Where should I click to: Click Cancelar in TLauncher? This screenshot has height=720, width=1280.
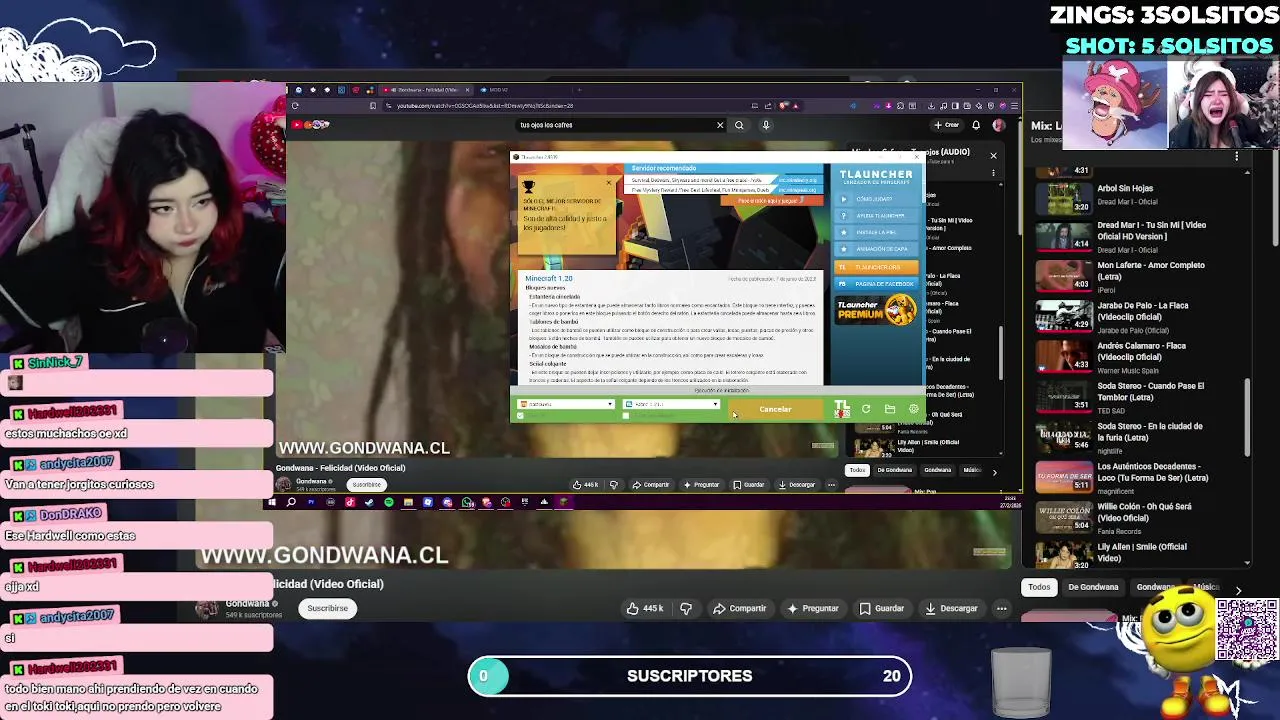pyautogui.click(x=775, y=409)
